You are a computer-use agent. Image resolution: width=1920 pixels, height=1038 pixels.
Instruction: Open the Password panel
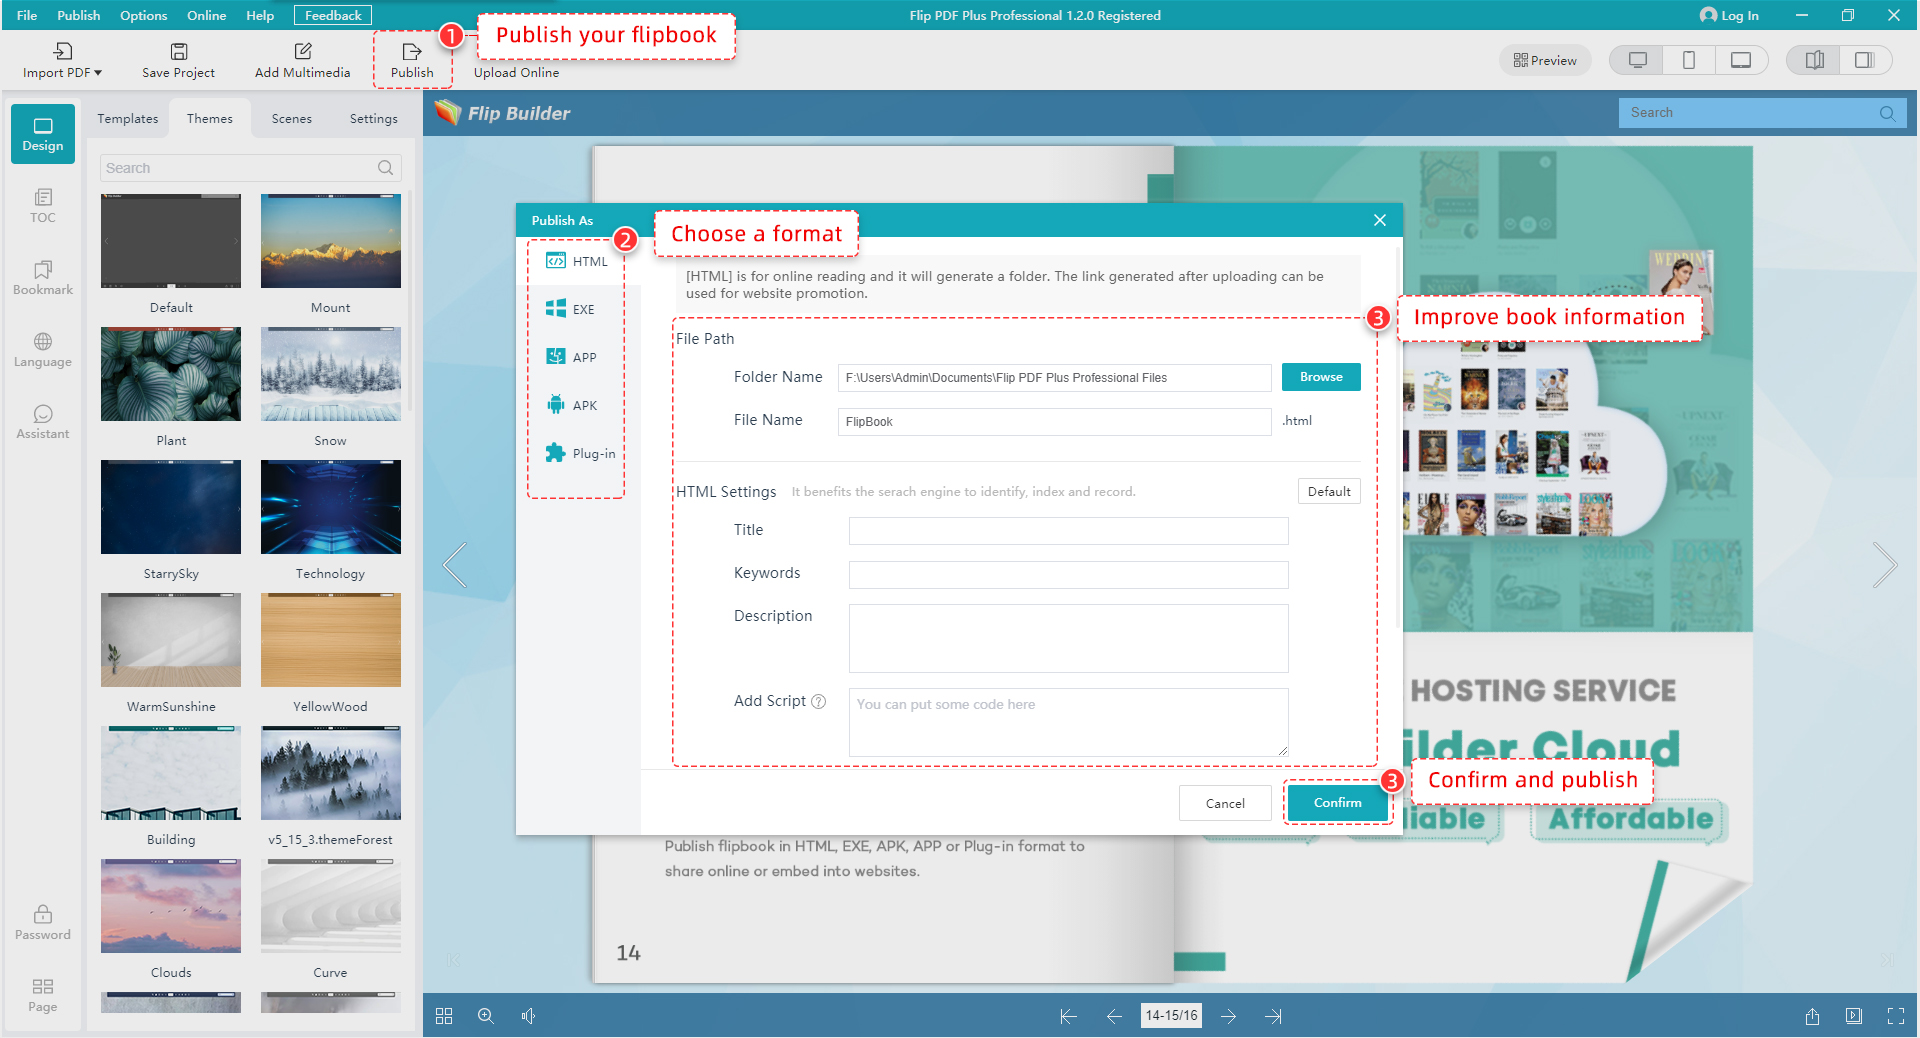click(42, 921)
